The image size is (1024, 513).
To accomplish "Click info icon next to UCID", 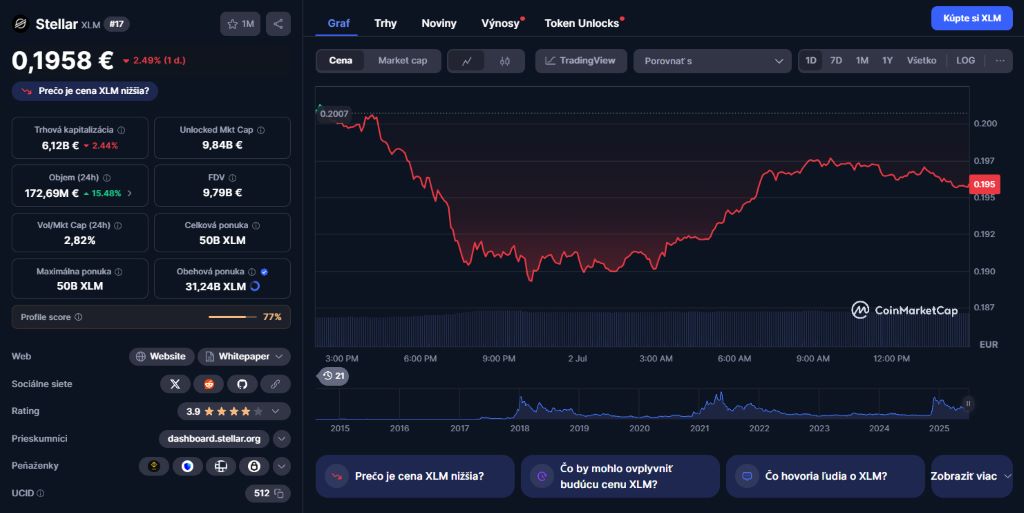I will (40, 493).
